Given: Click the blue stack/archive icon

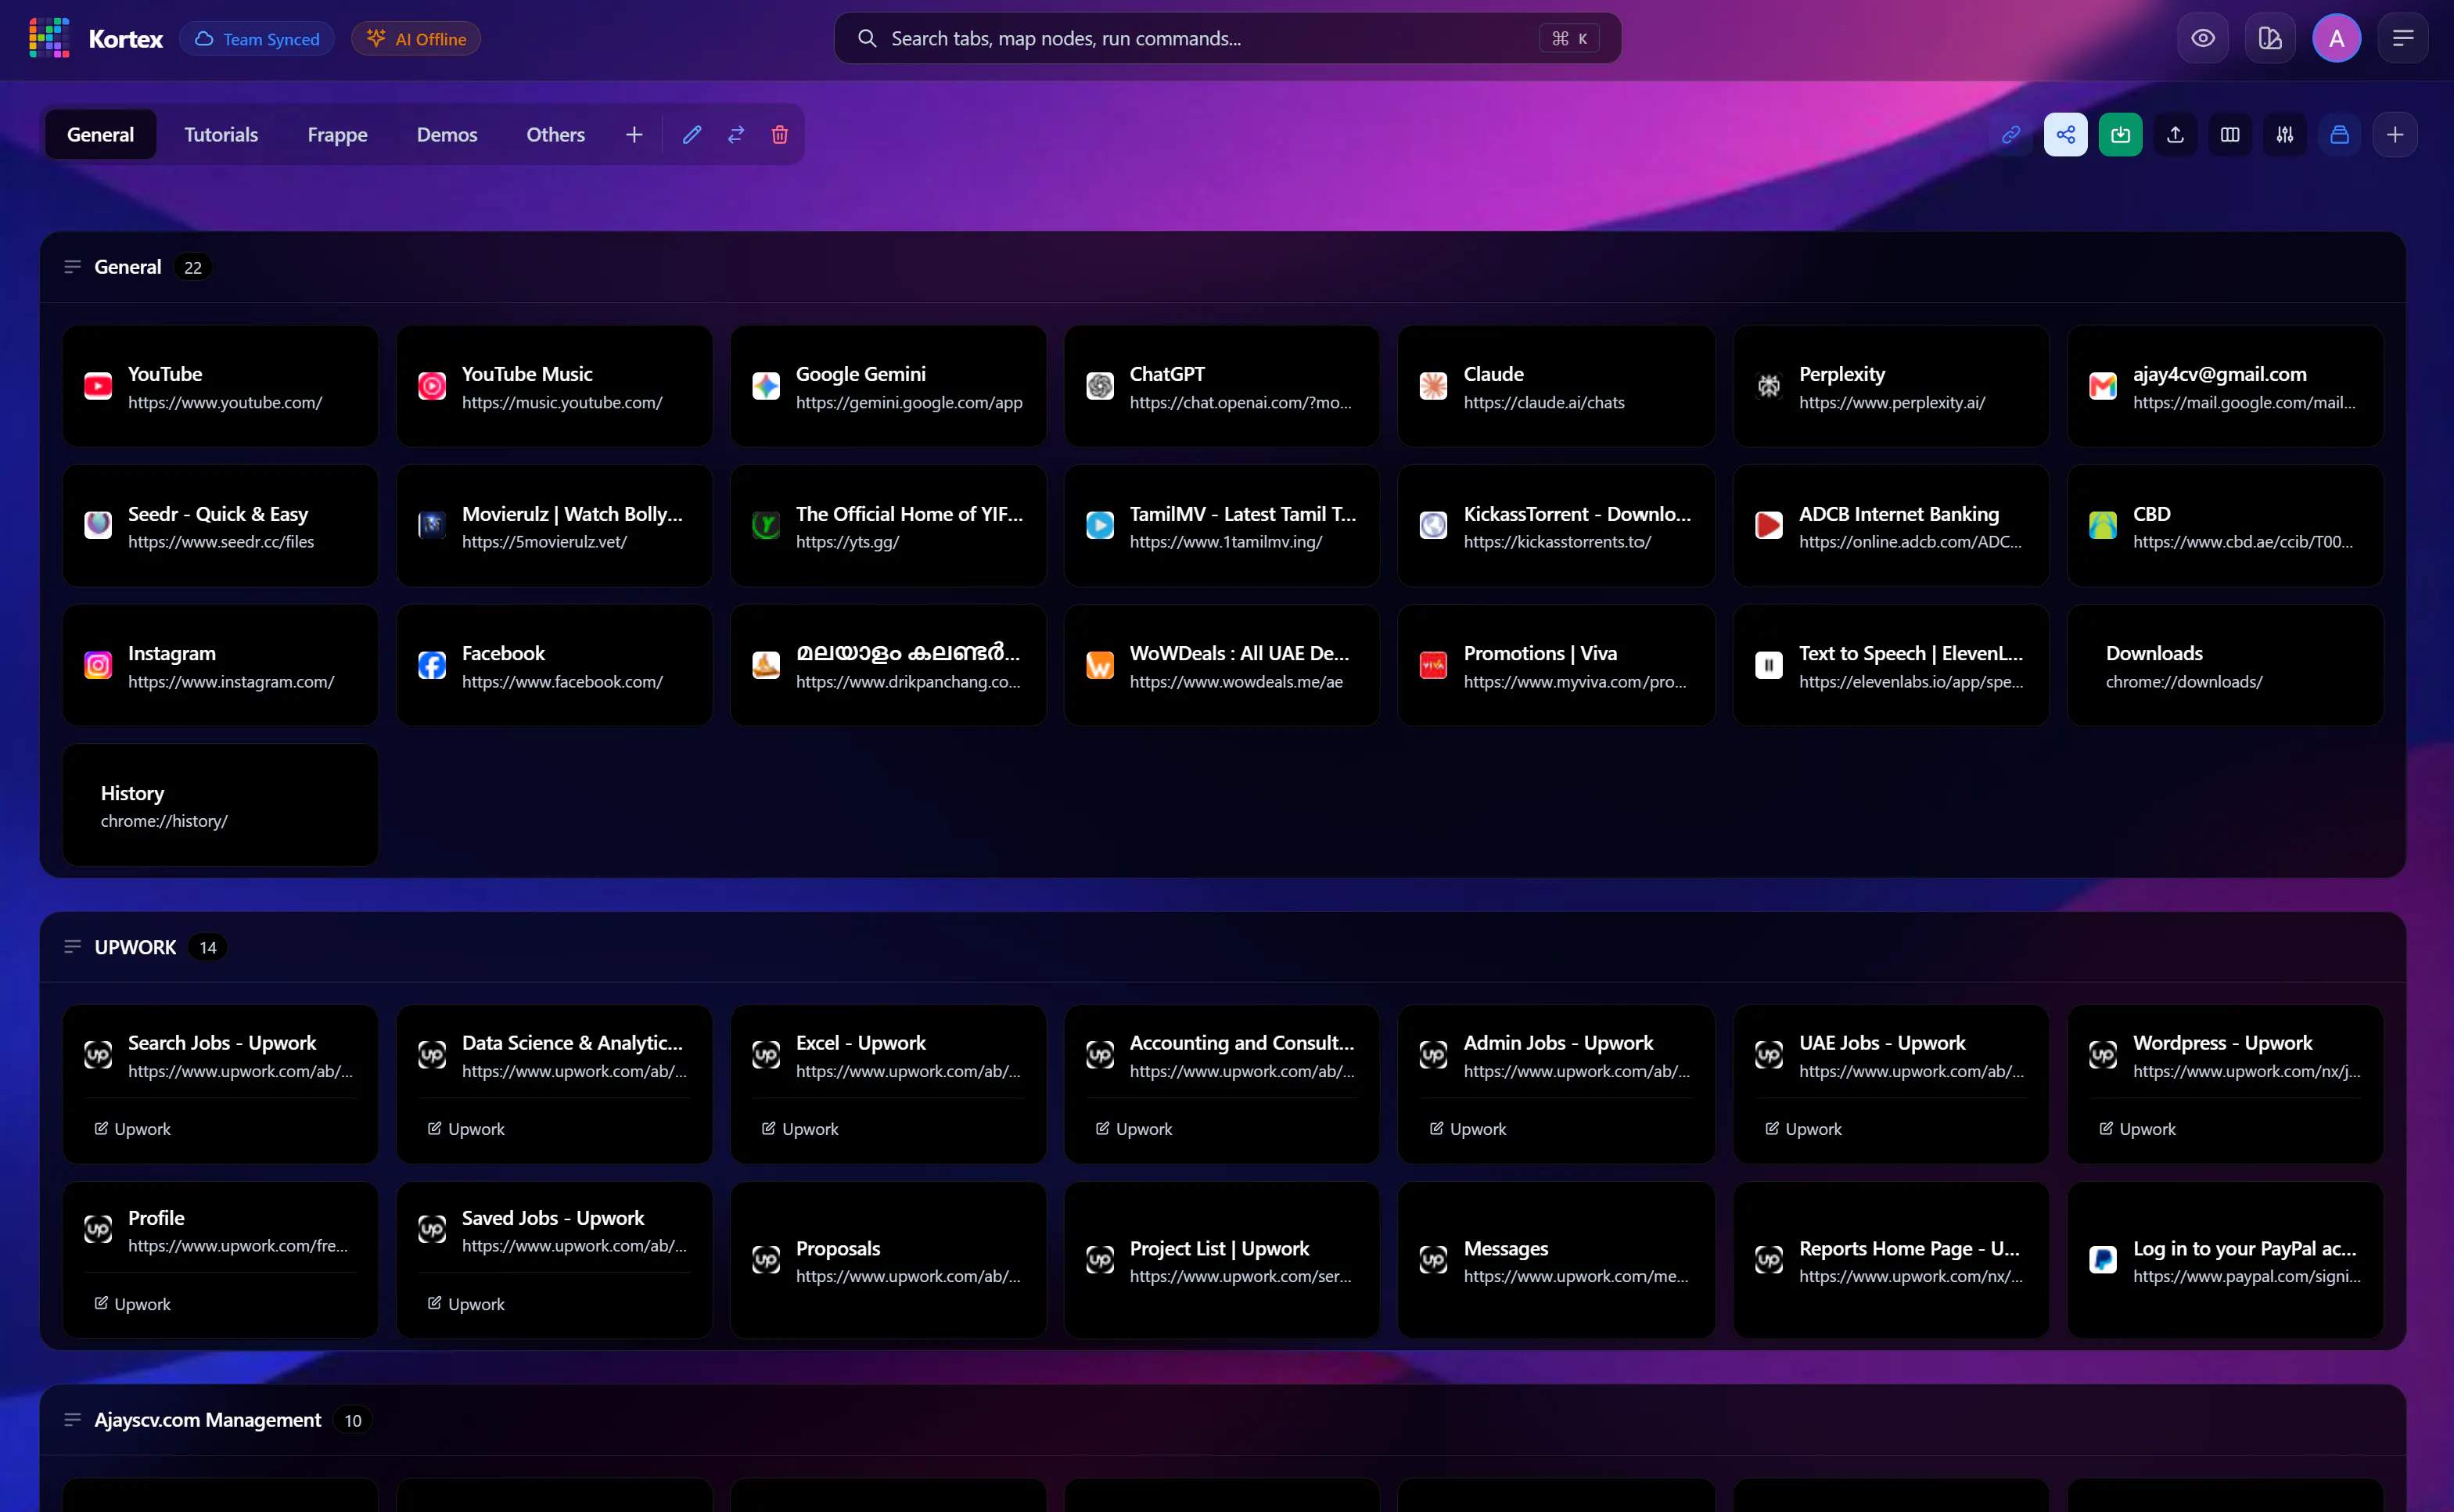Looking at the screenshot, I should click(x=2340, y=135).
